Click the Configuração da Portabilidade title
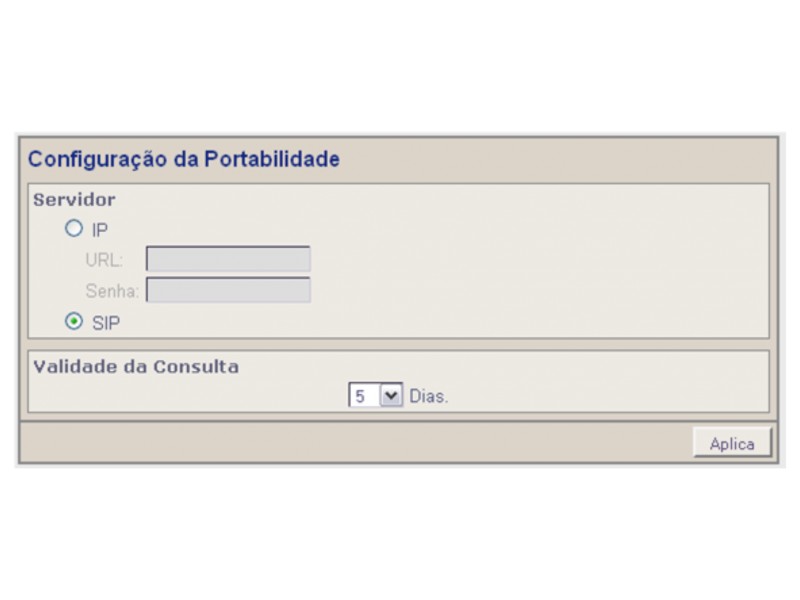The width and height of the screenshot is (800, 600). coord(184,159)
